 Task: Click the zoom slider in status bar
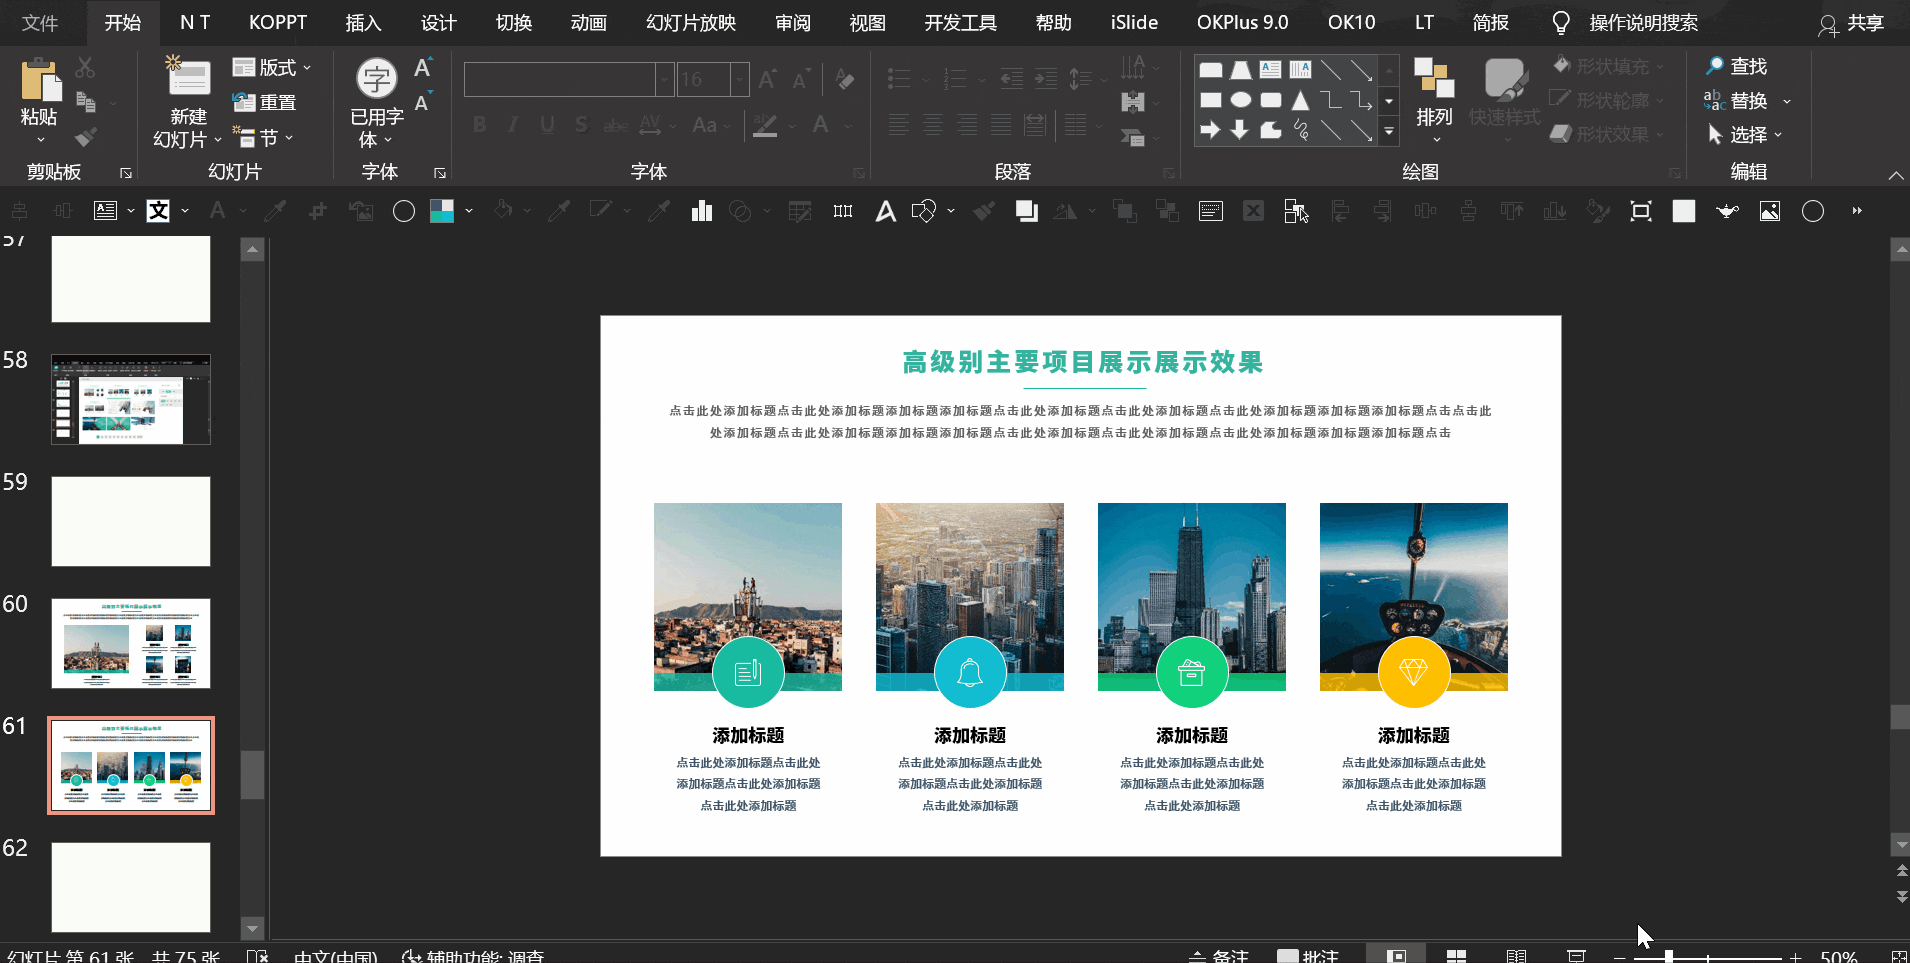pos(1668,957)
